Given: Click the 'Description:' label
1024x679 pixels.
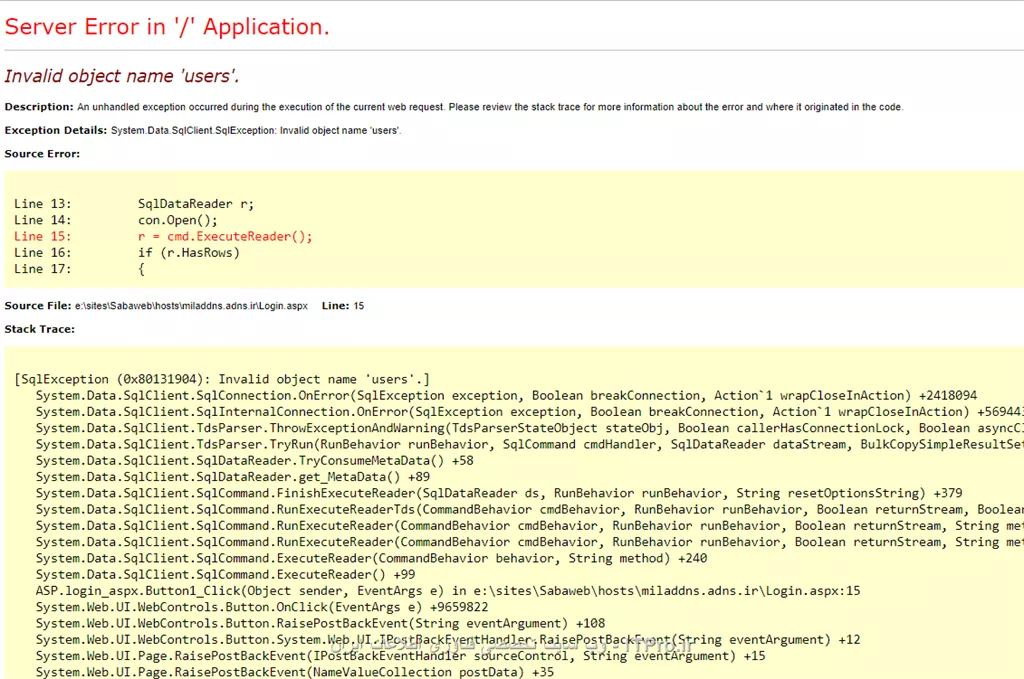Looking at the screenshot, I should point(39,106).
